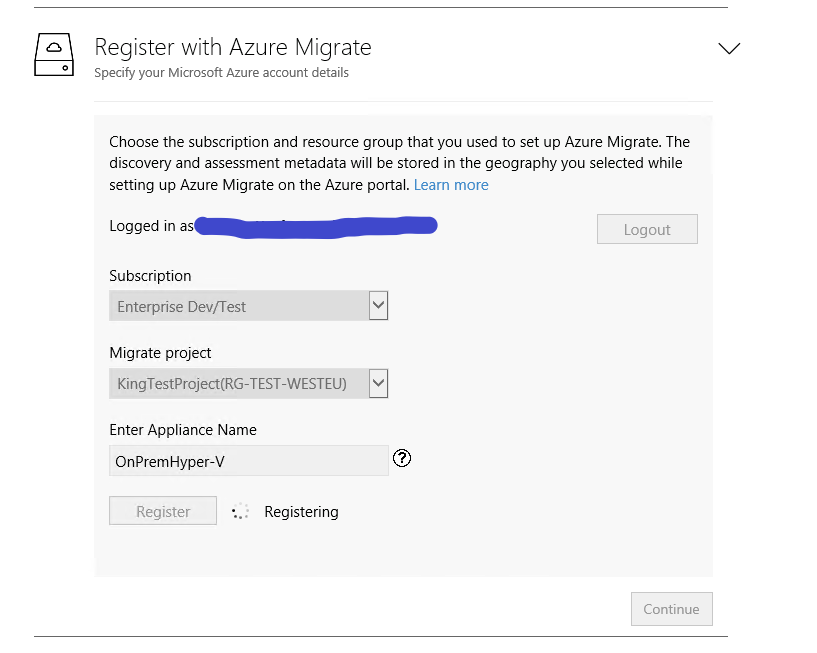Click the Register with Azure Migrate heading

click(233, 47)
